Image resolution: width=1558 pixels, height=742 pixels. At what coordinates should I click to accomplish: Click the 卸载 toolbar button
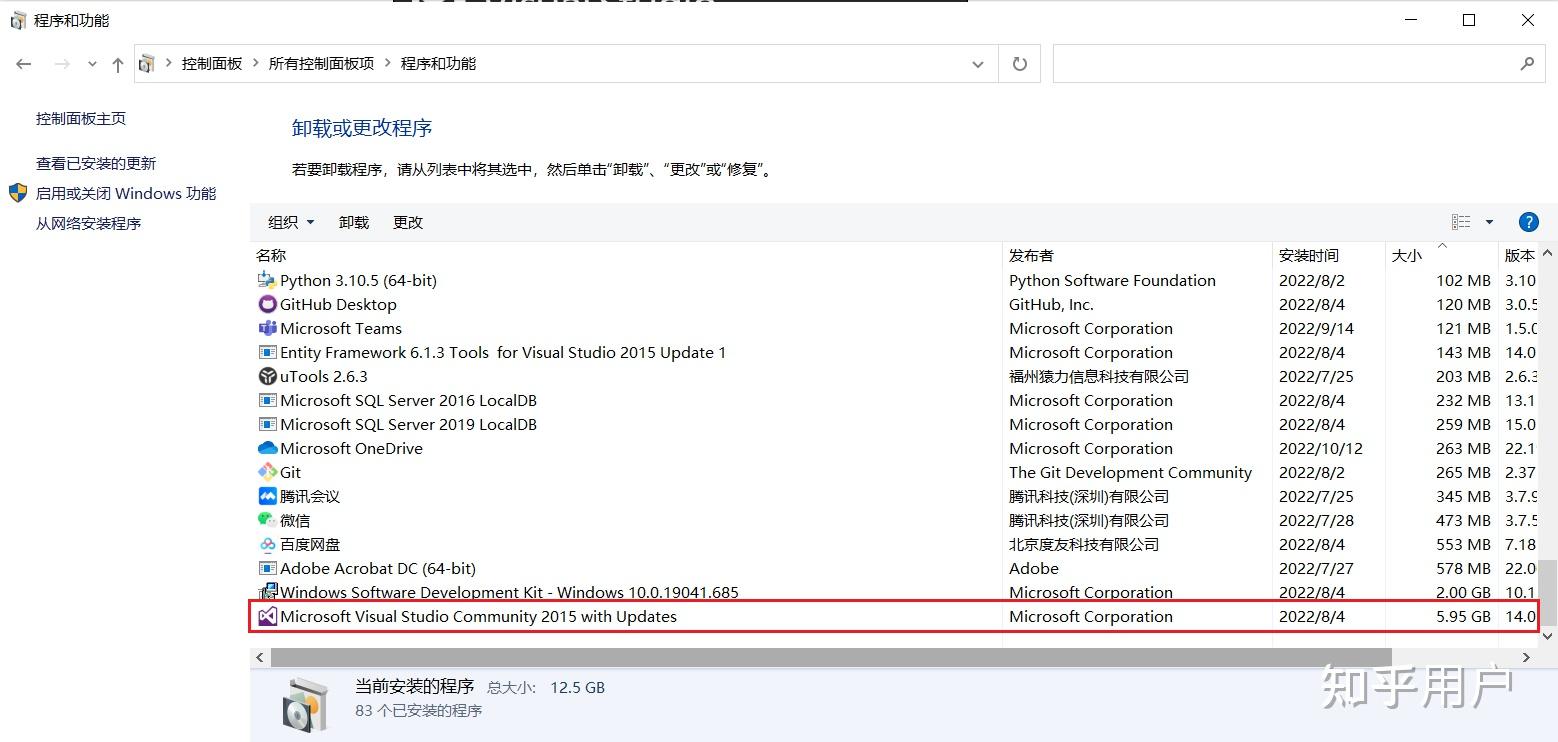[x=354, y=222]
